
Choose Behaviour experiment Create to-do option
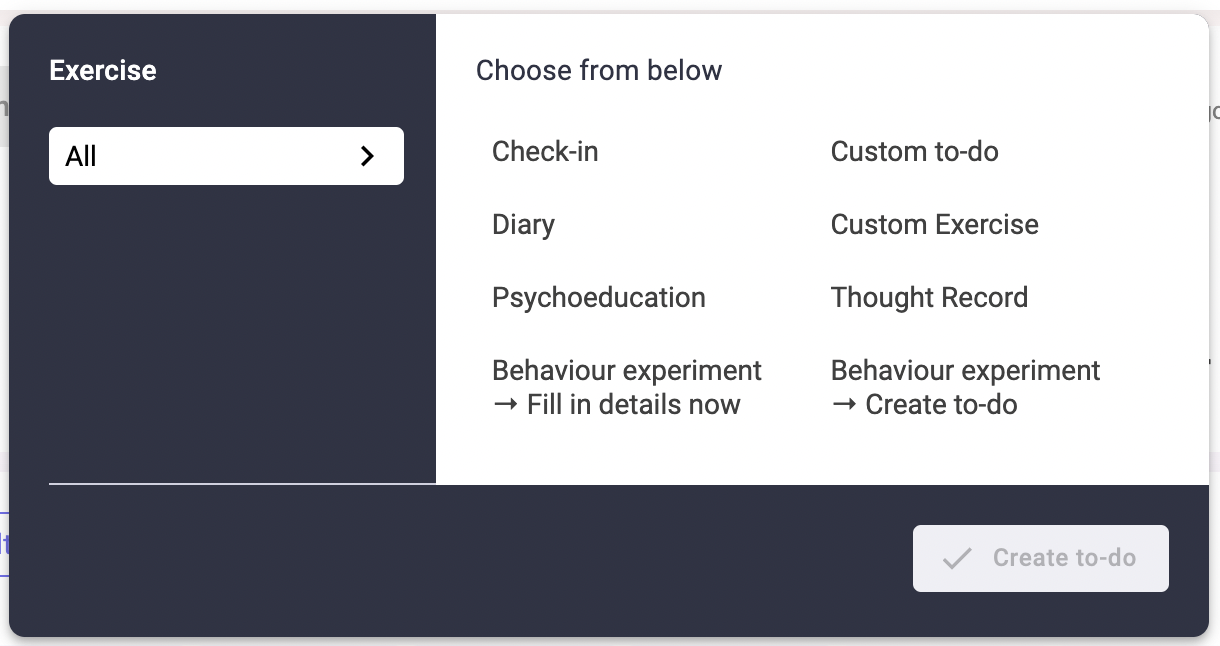tap(966, 388)
